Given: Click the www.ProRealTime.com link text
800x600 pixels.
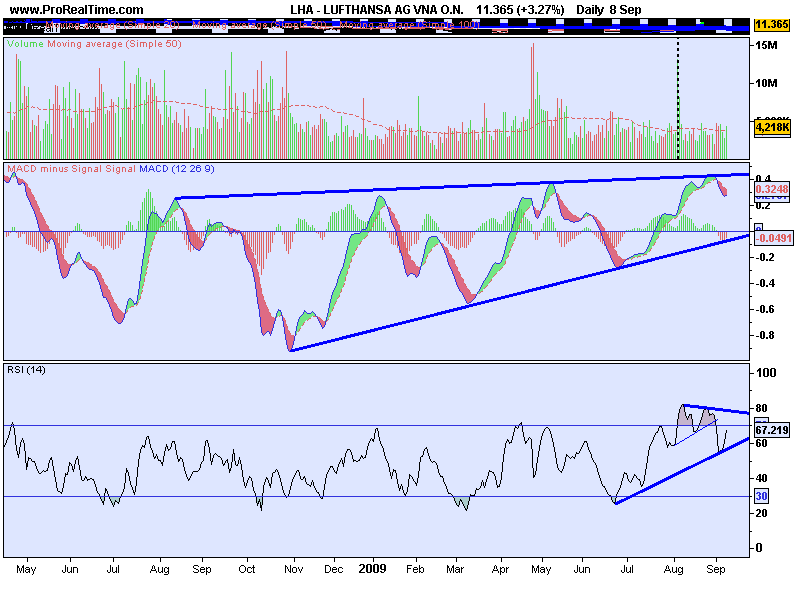Looking at the screenshot, I should [x=77, y=10].
